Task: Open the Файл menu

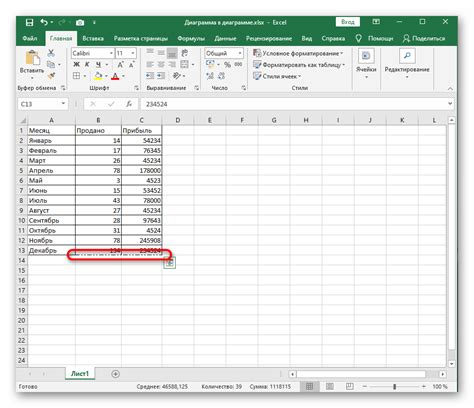Action: click(x=30, y=38)
